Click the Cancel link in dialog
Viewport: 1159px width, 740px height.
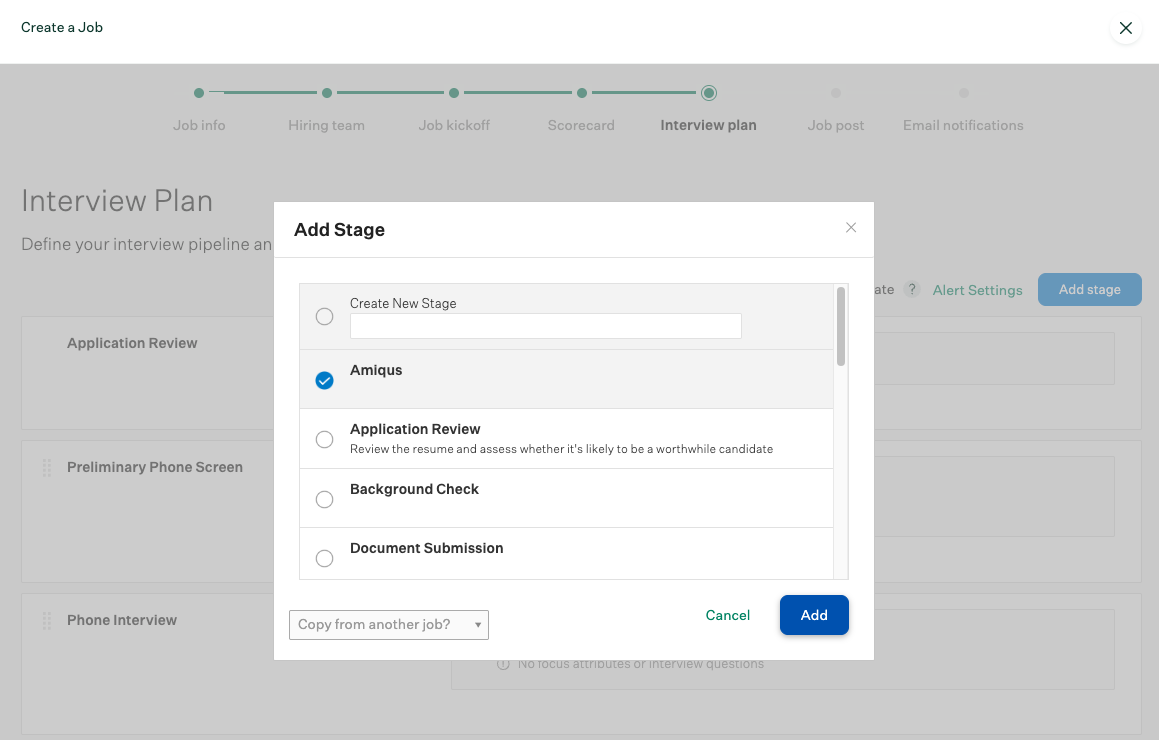click(727, 615)
